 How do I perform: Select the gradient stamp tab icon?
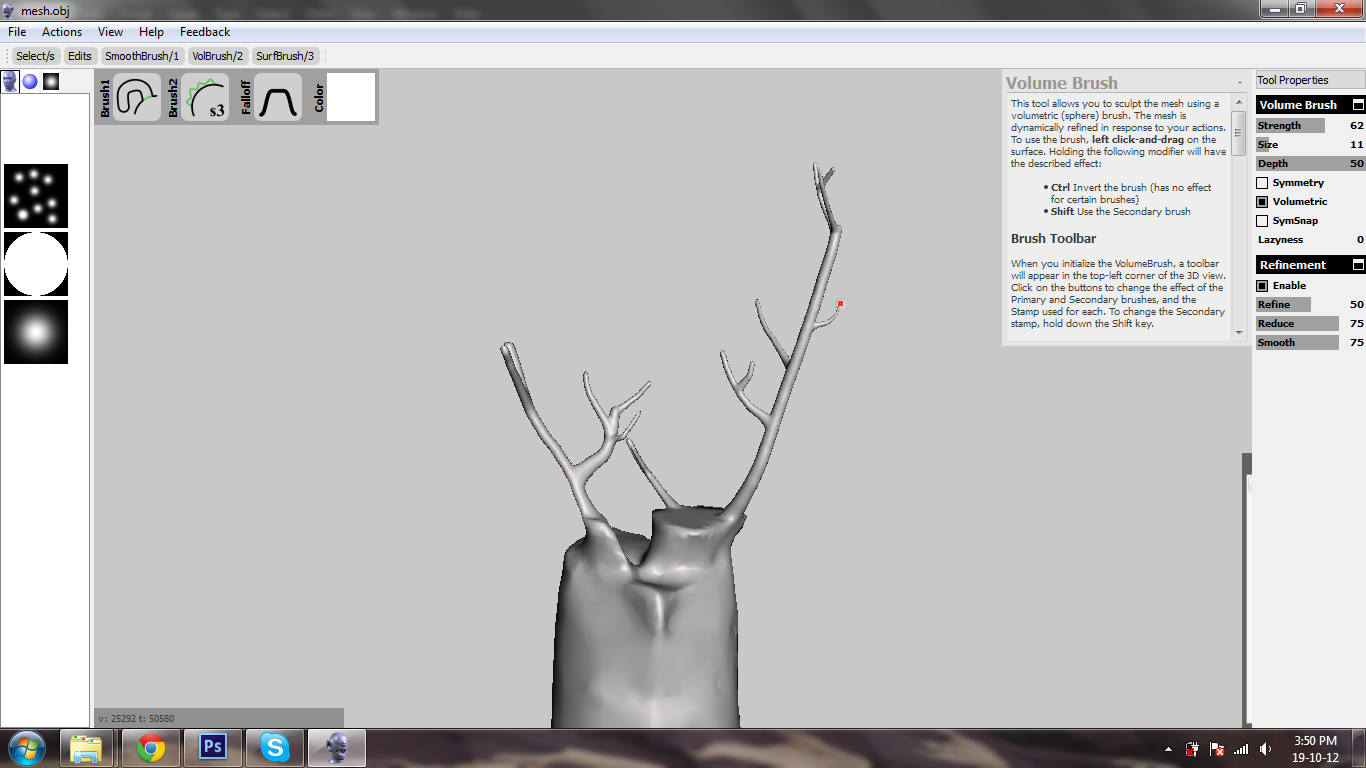[51, 81]
